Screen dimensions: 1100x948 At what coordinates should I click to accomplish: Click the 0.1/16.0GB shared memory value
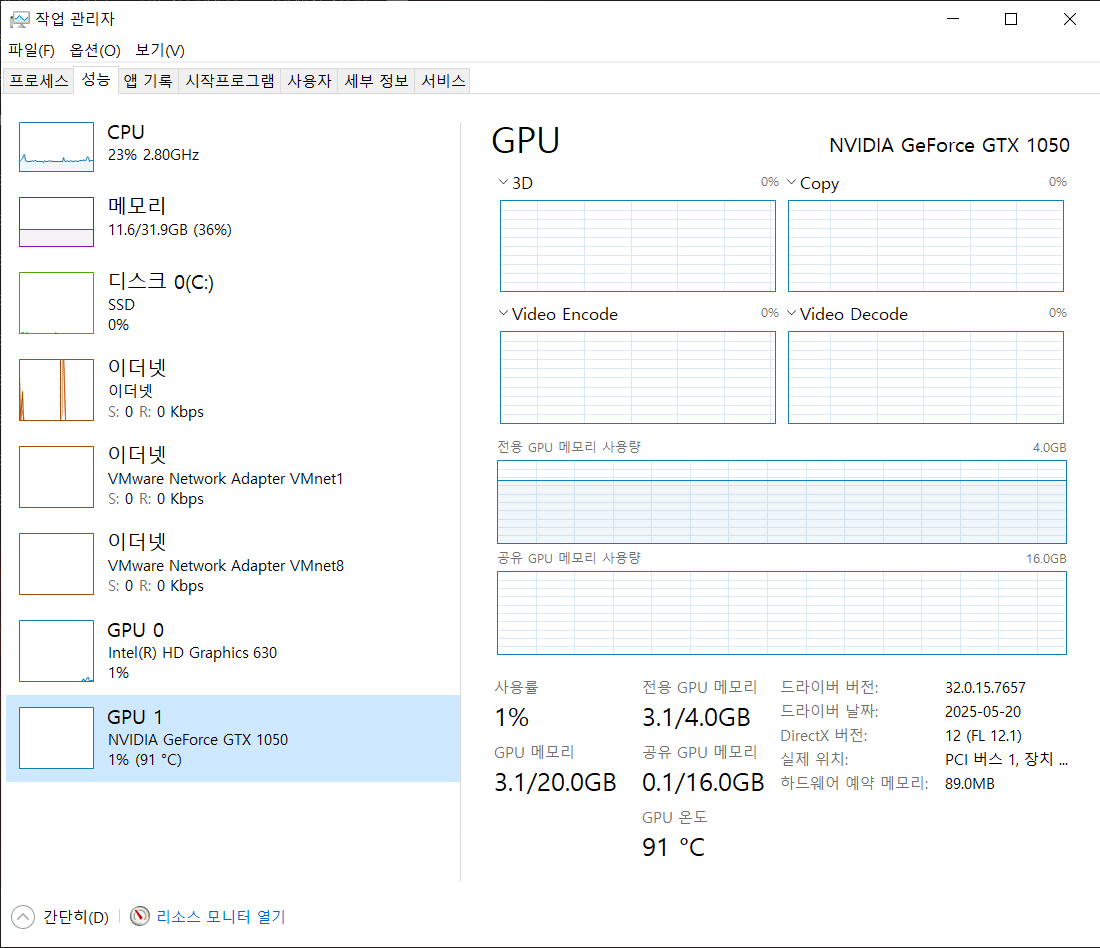click(703, 782)
